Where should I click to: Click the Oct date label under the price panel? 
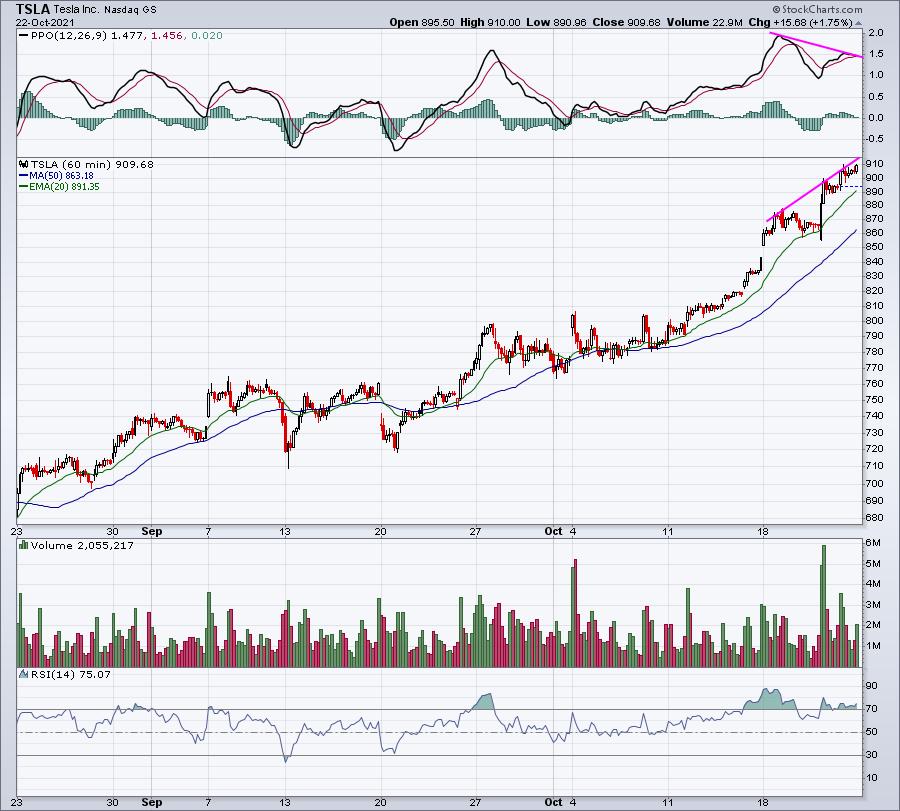(553, 531)
